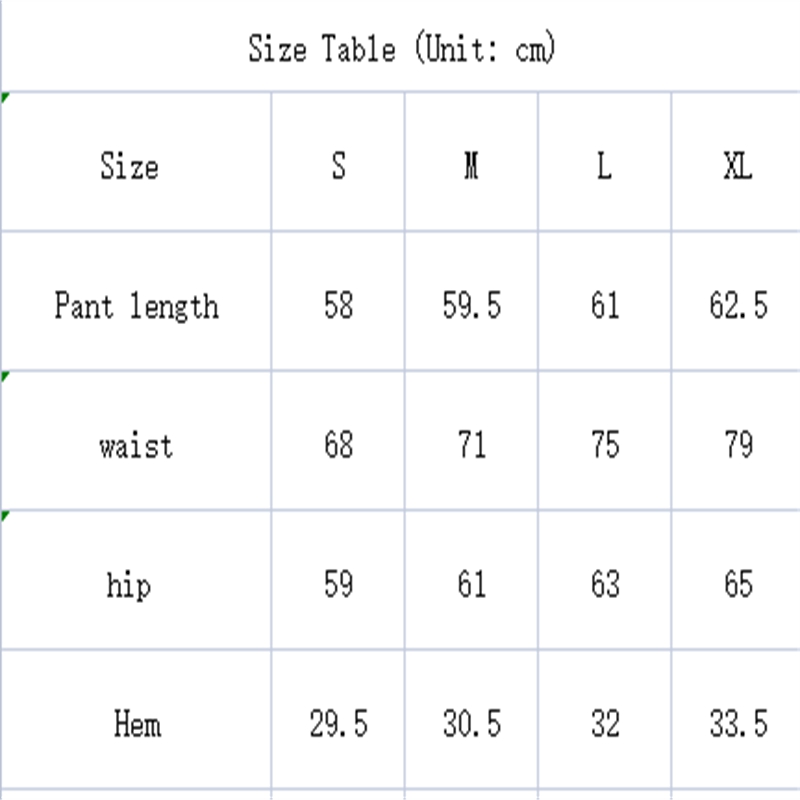Click the hip cell showing 63
Viewport: 800px width, 800px height.
[604, 584]
